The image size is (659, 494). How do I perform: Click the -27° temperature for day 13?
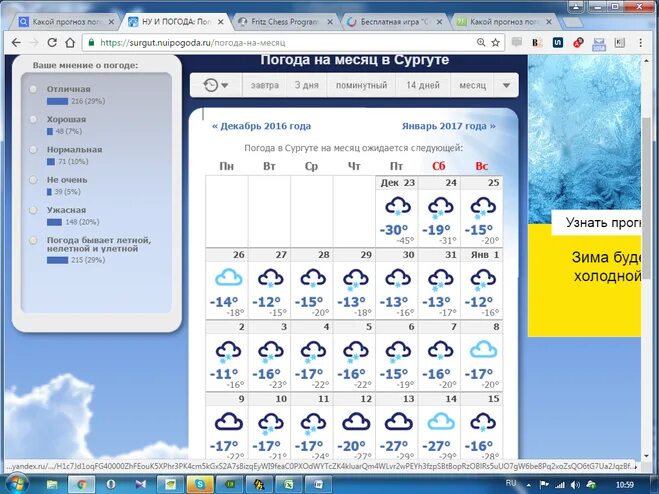pos(393,446)
